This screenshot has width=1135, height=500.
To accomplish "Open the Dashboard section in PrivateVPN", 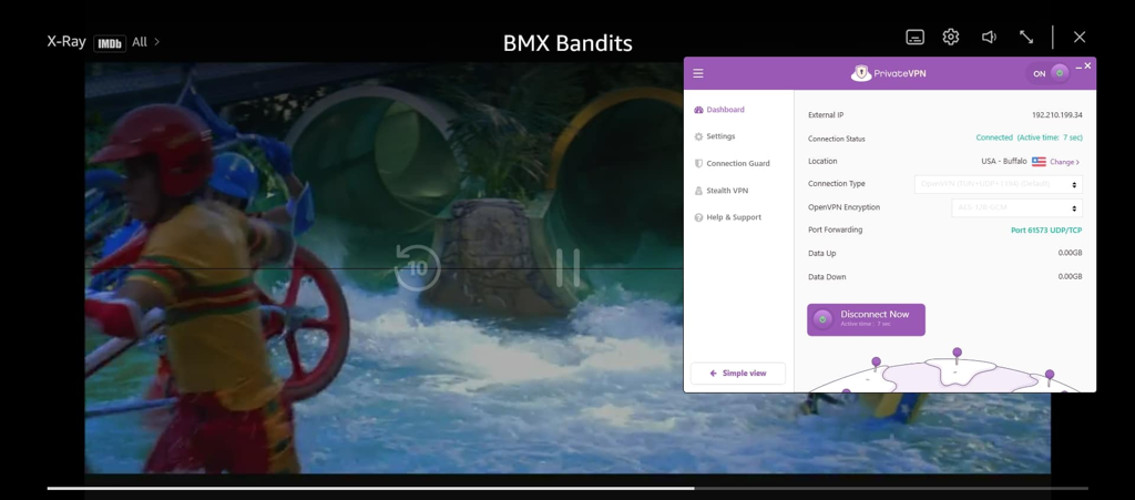I will tap(719, 110).
